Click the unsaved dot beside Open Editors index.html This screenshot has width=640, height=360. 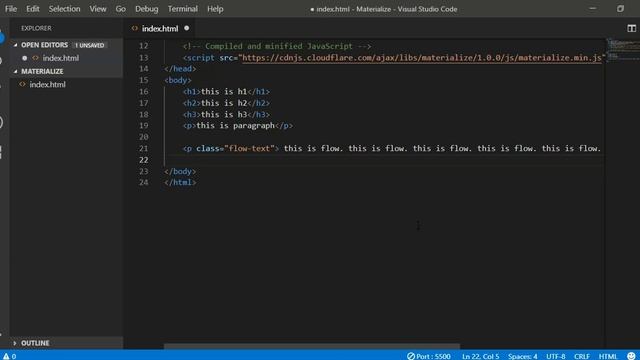(x=24, y=58)
